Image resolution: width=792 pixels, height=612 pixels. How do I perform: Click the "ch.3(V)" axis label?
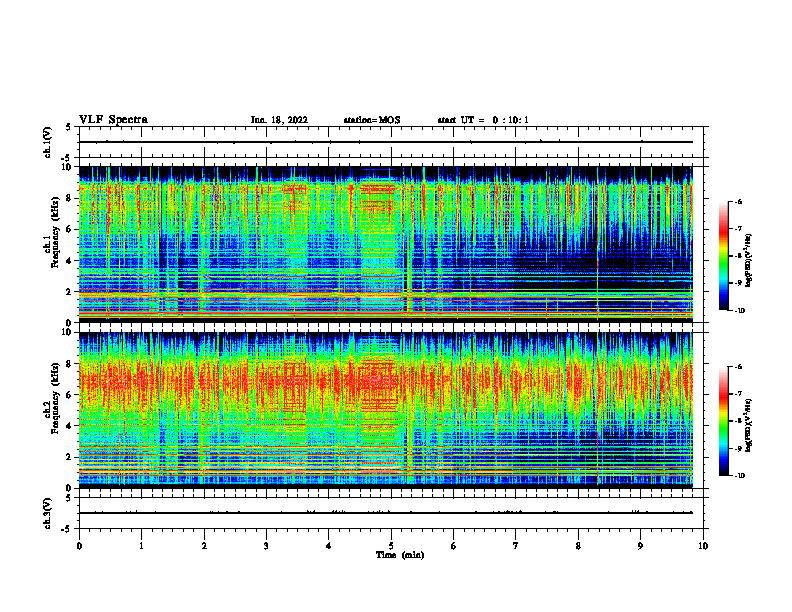[x=48, y=513]
